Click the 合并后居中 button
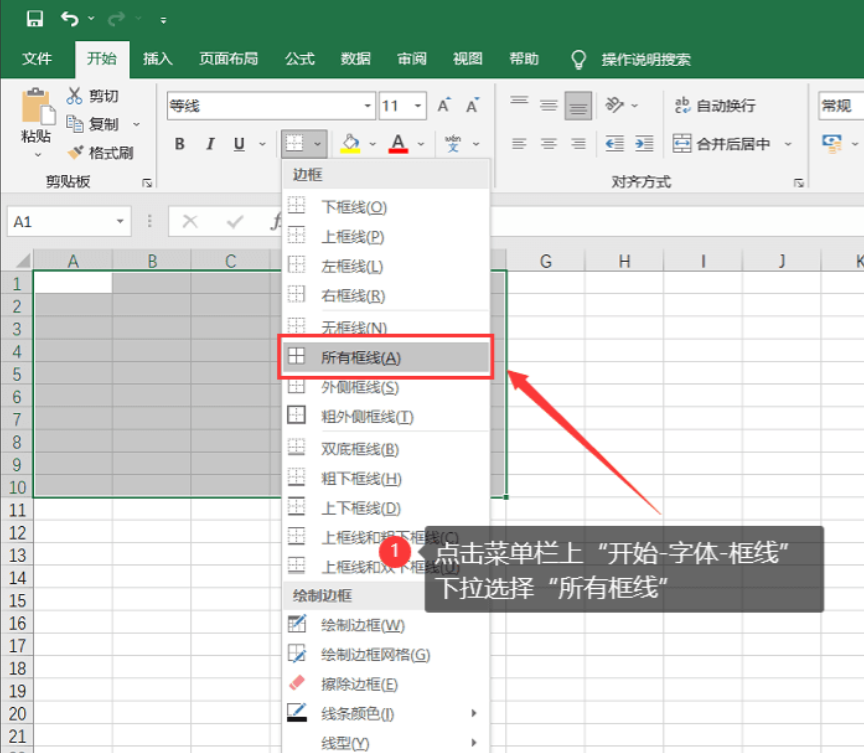 [722, 144]
